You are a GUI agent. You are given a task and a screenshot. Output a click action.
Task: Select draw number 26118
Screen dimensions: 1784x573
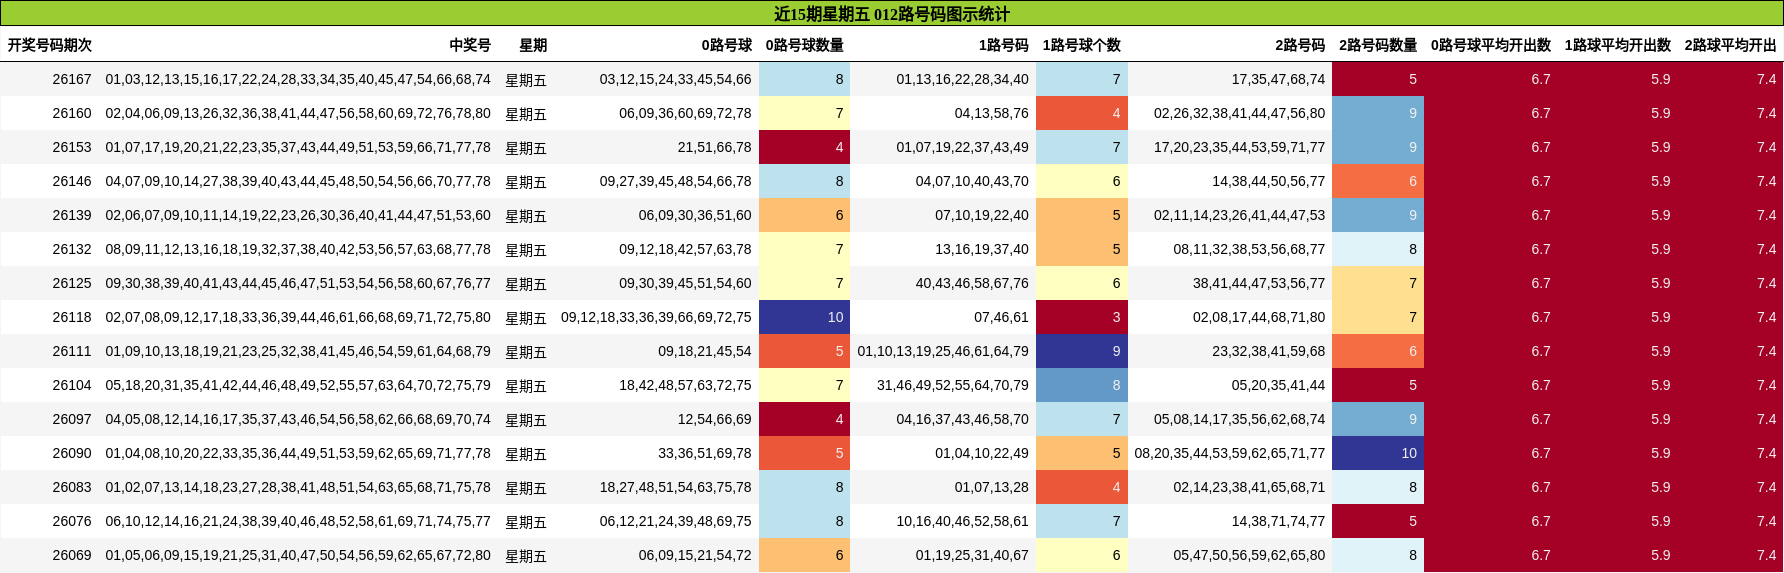point(72,317)
